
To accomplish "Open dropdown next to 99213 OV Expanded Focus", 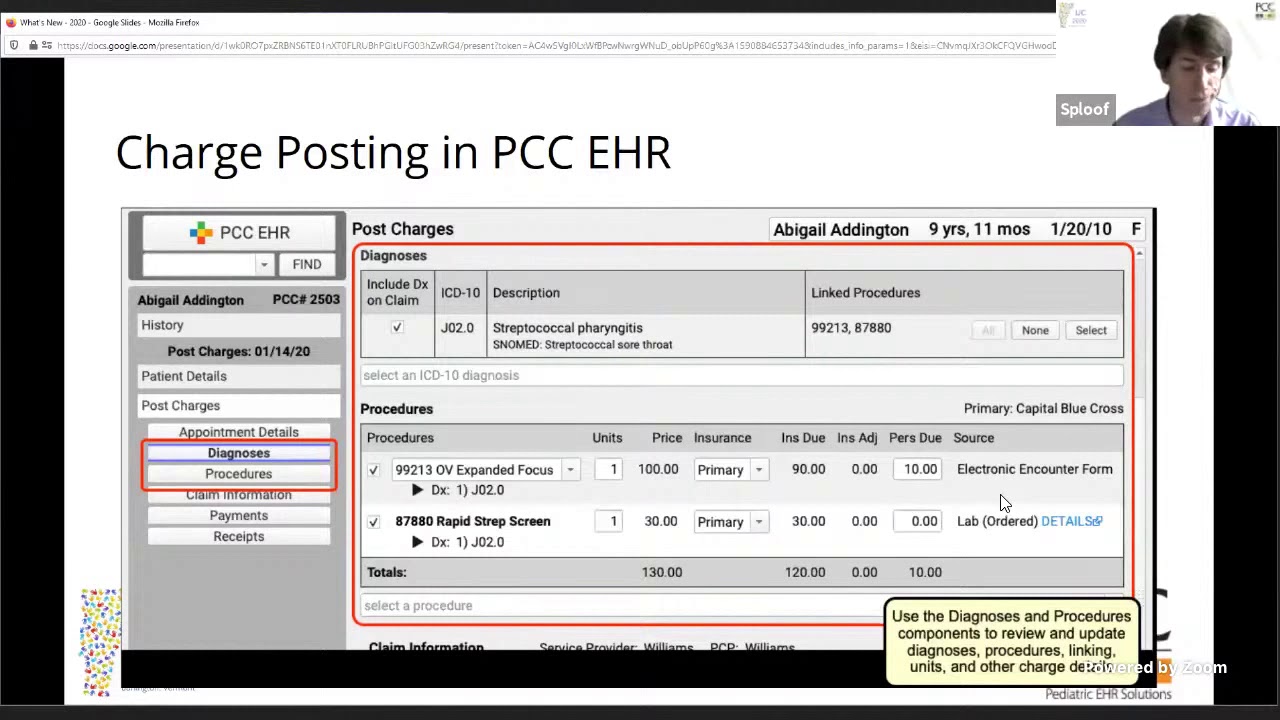I will [570, 469].
